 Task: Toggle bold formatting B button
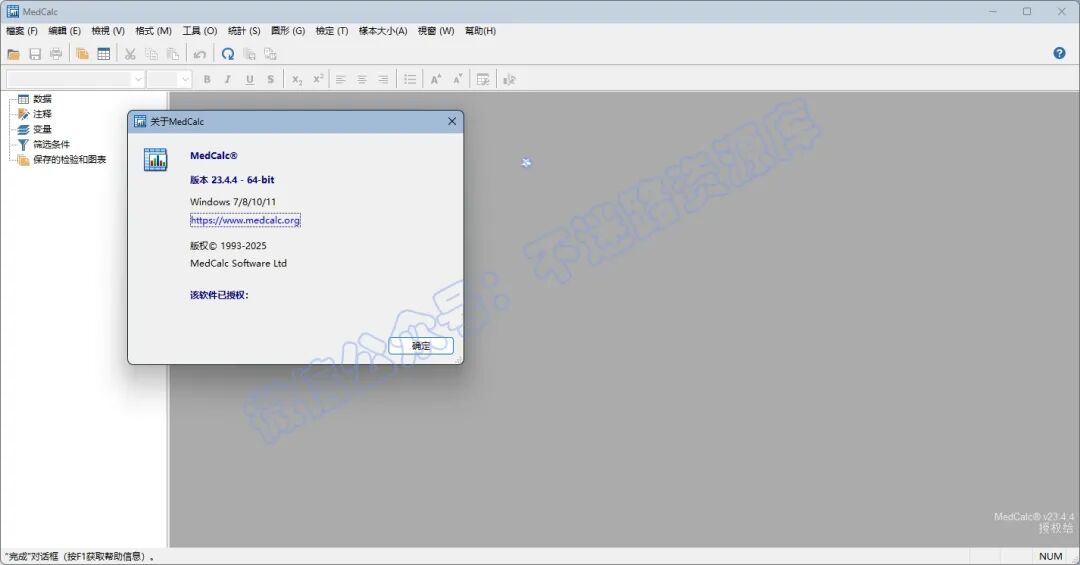point(207,79)
